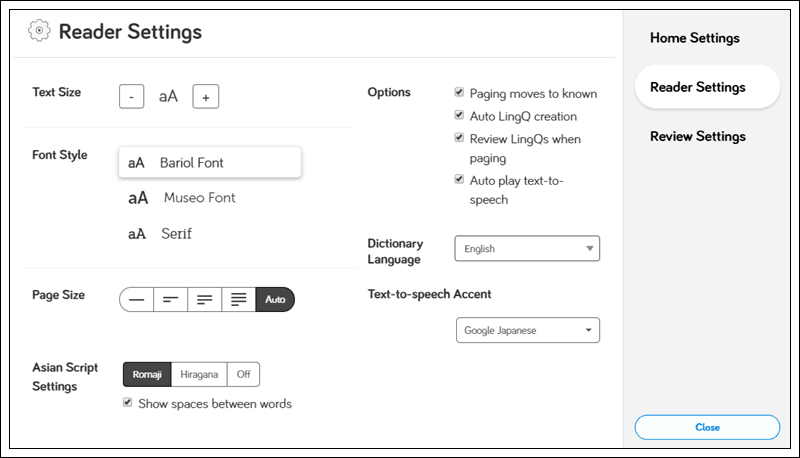The width and height of the screenshot is (800, 458).
Task: Toggle Auto LingQ creation checkbox
Action: (459, 116)
